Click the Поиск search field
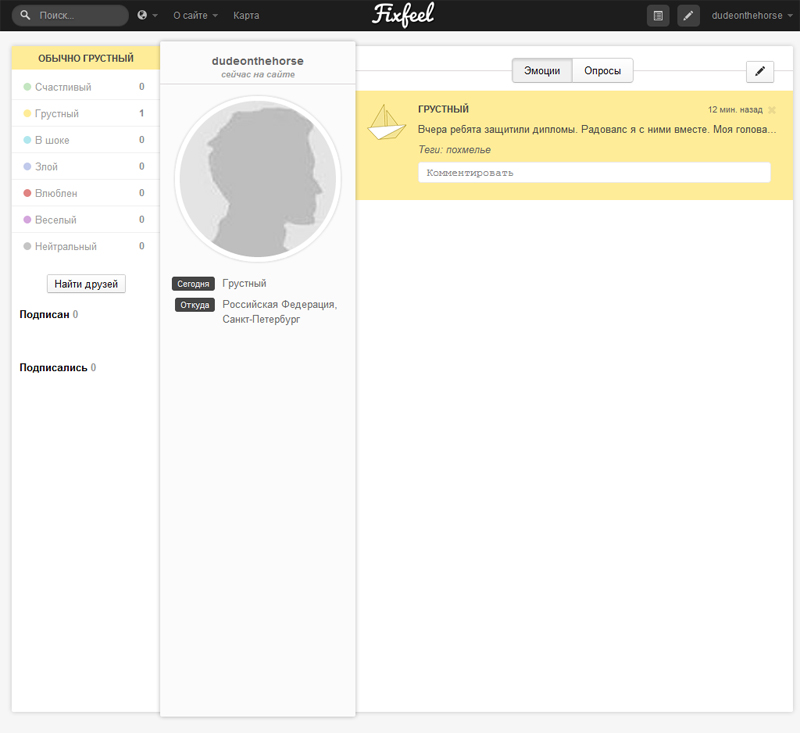The image size is (800, 733). pyautogui.click(x=70, y=15)
